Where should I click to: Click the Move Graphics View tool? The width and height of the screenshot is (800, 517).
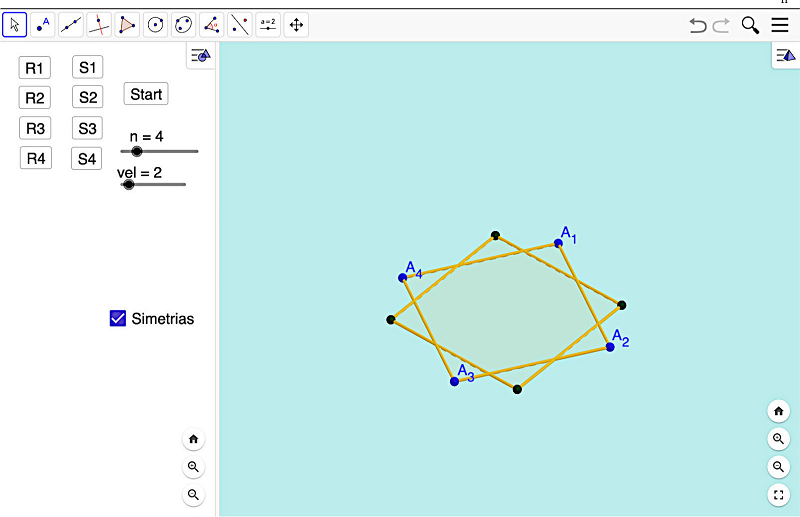(296, 25)
